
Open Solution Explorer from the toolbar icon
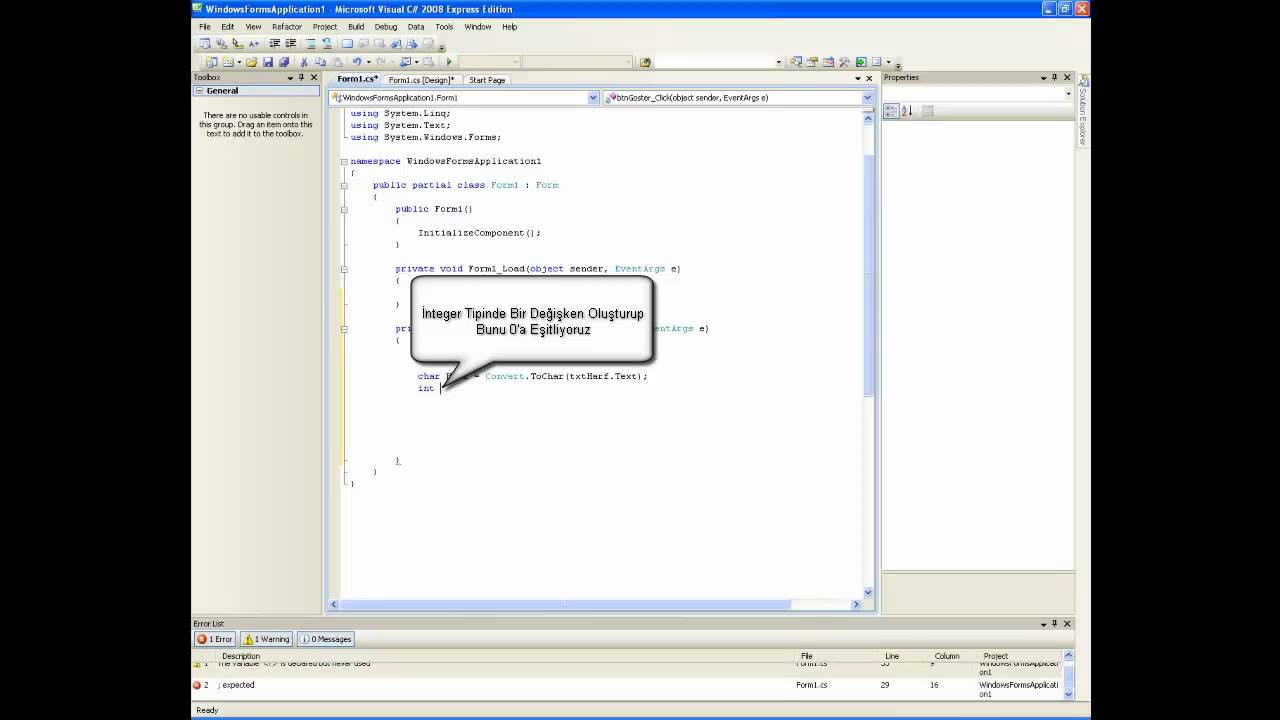coord(796,62)
